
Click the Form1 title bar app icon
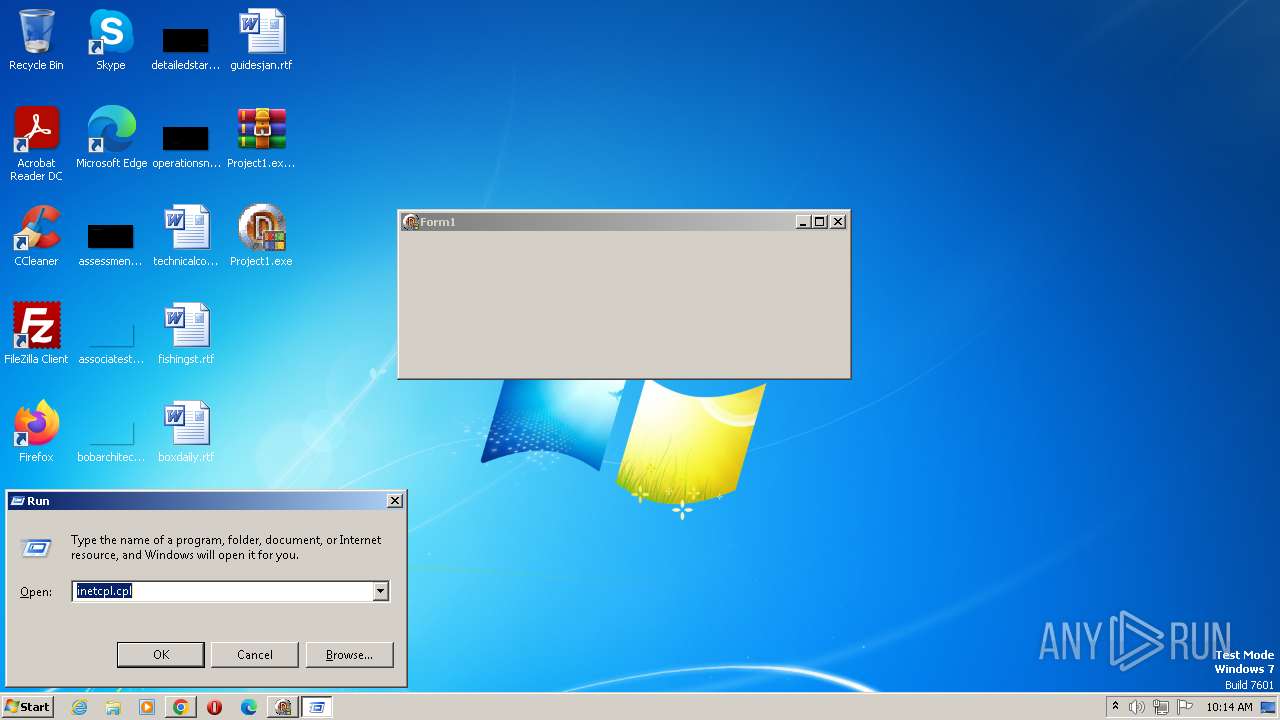[x=410, y=222]
